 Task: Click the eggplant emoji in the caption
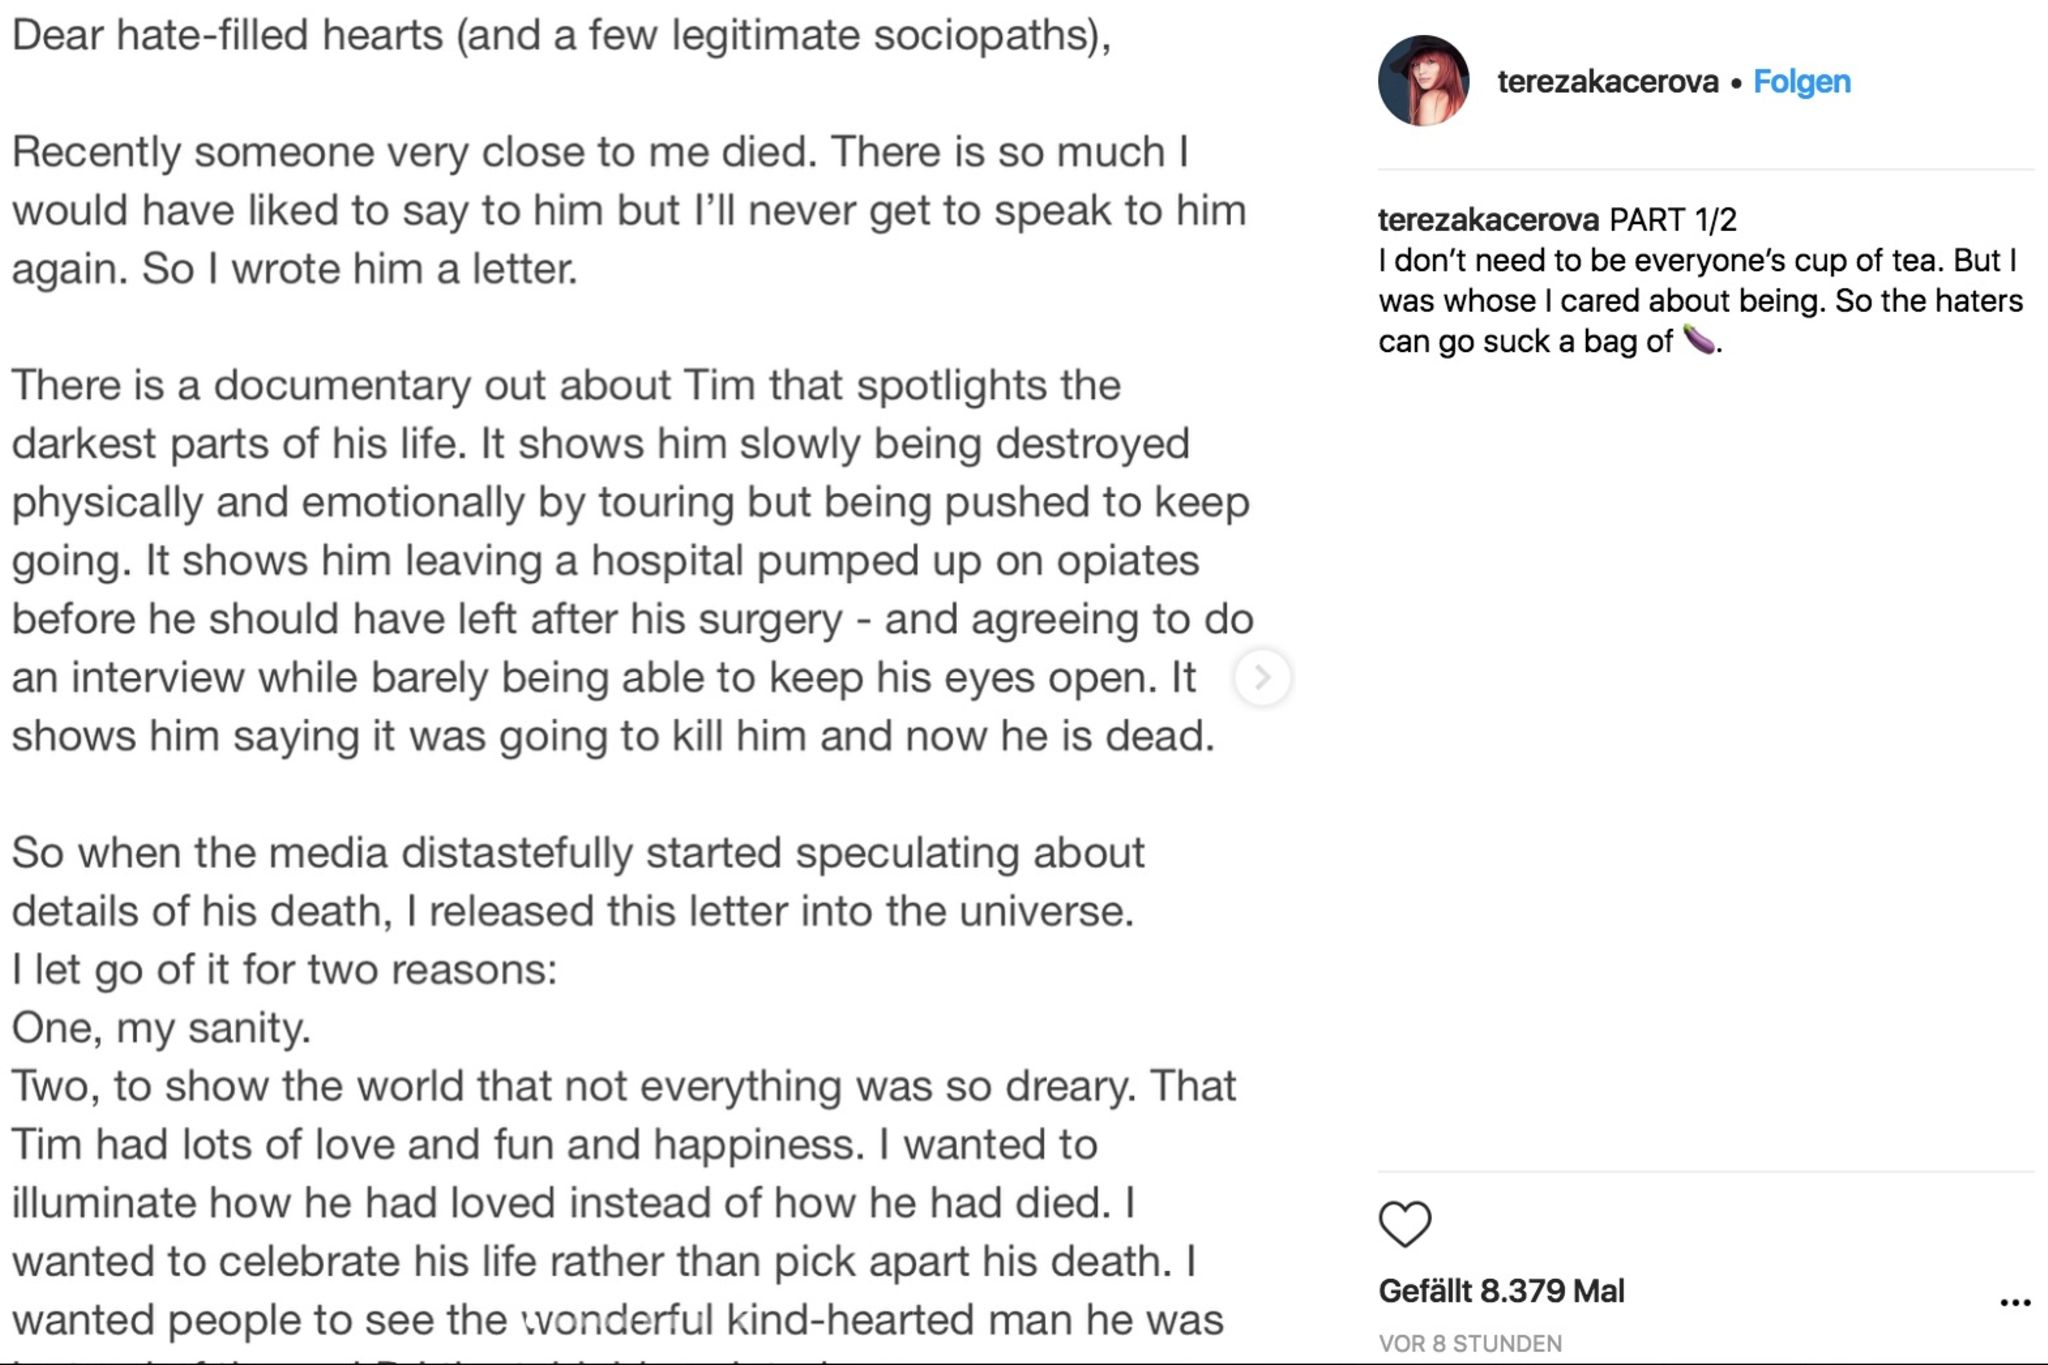[x=1698, y=340]
